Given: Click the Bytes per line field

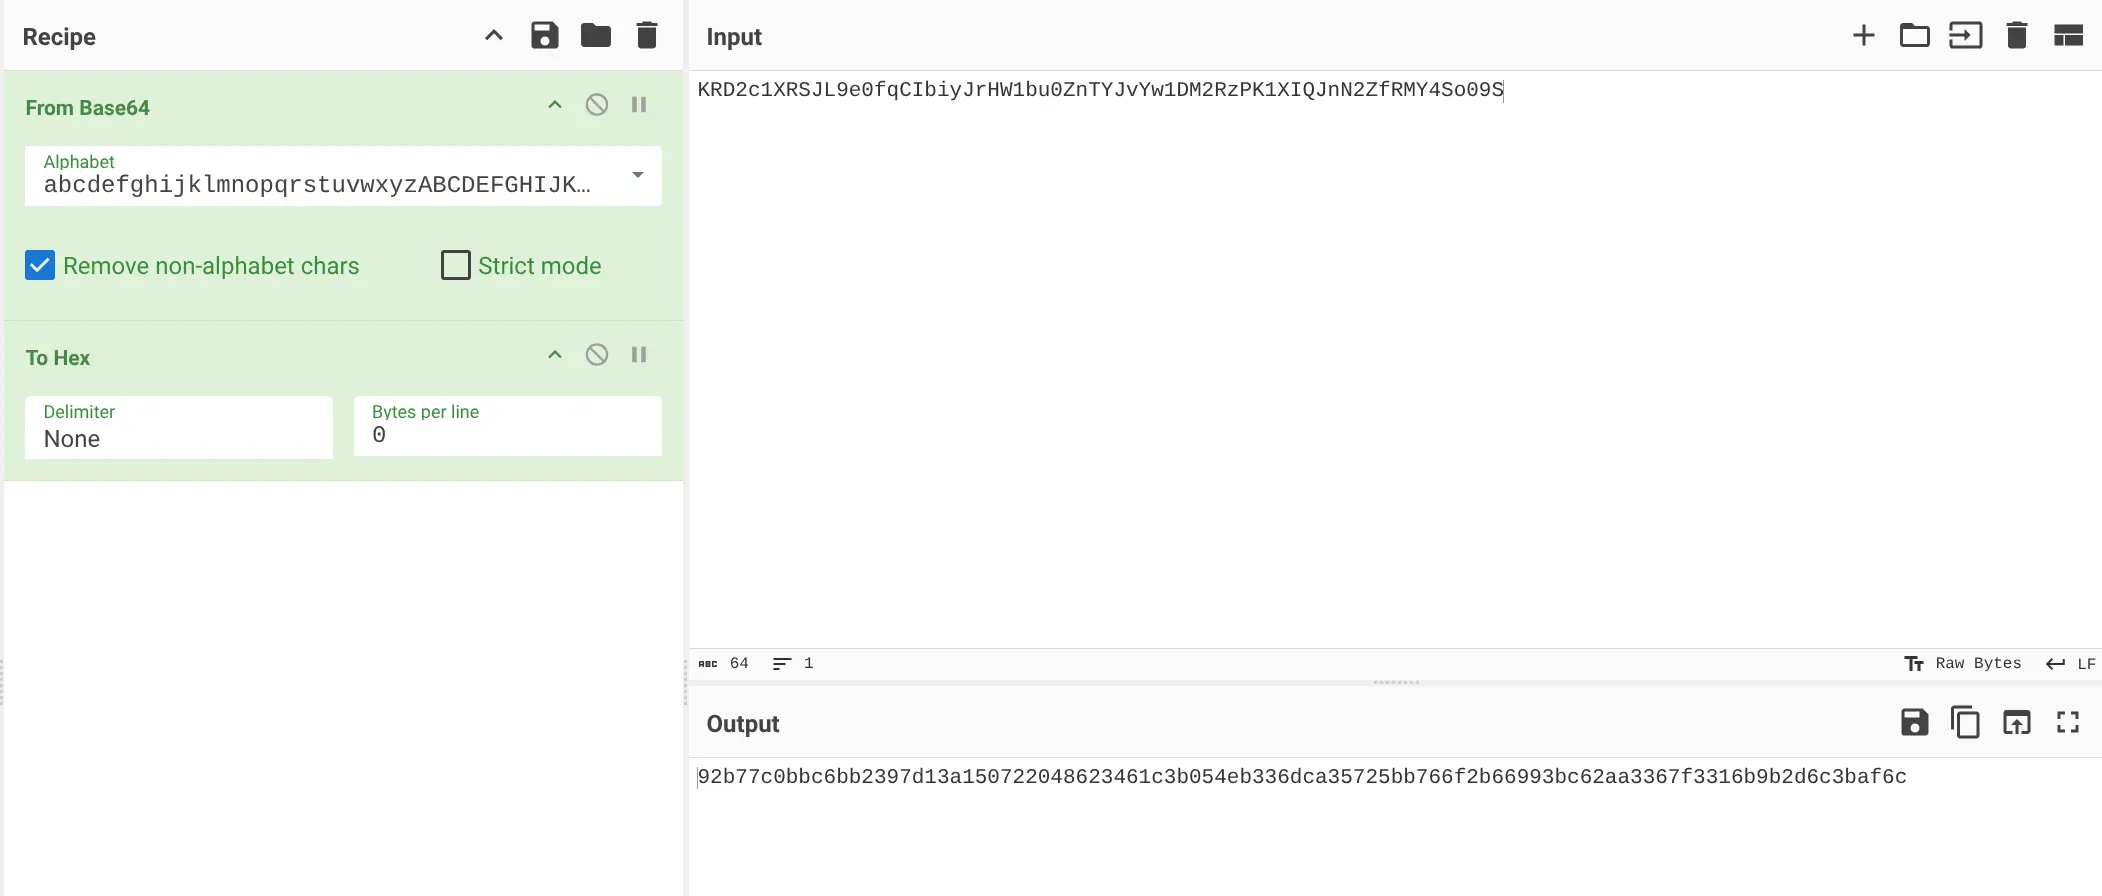Looking at the screenshot, I should pos(508,434).
